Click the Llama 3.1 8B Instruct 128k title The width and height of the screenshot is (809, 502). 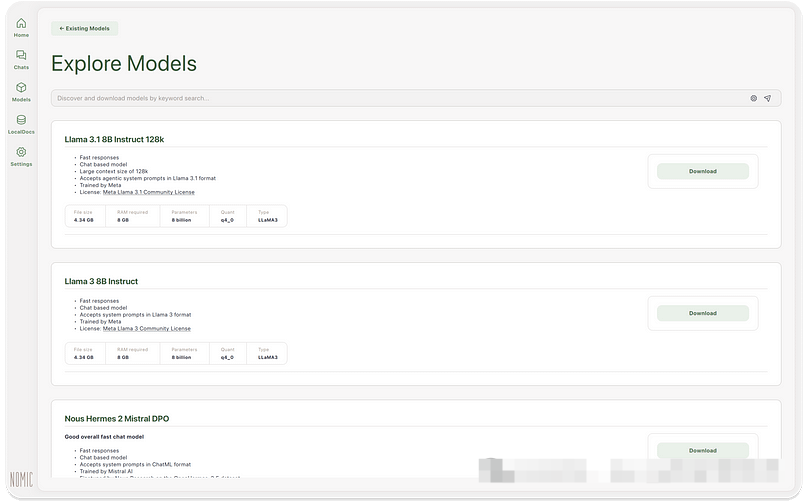pyautogui.click(x=114, y=139)
